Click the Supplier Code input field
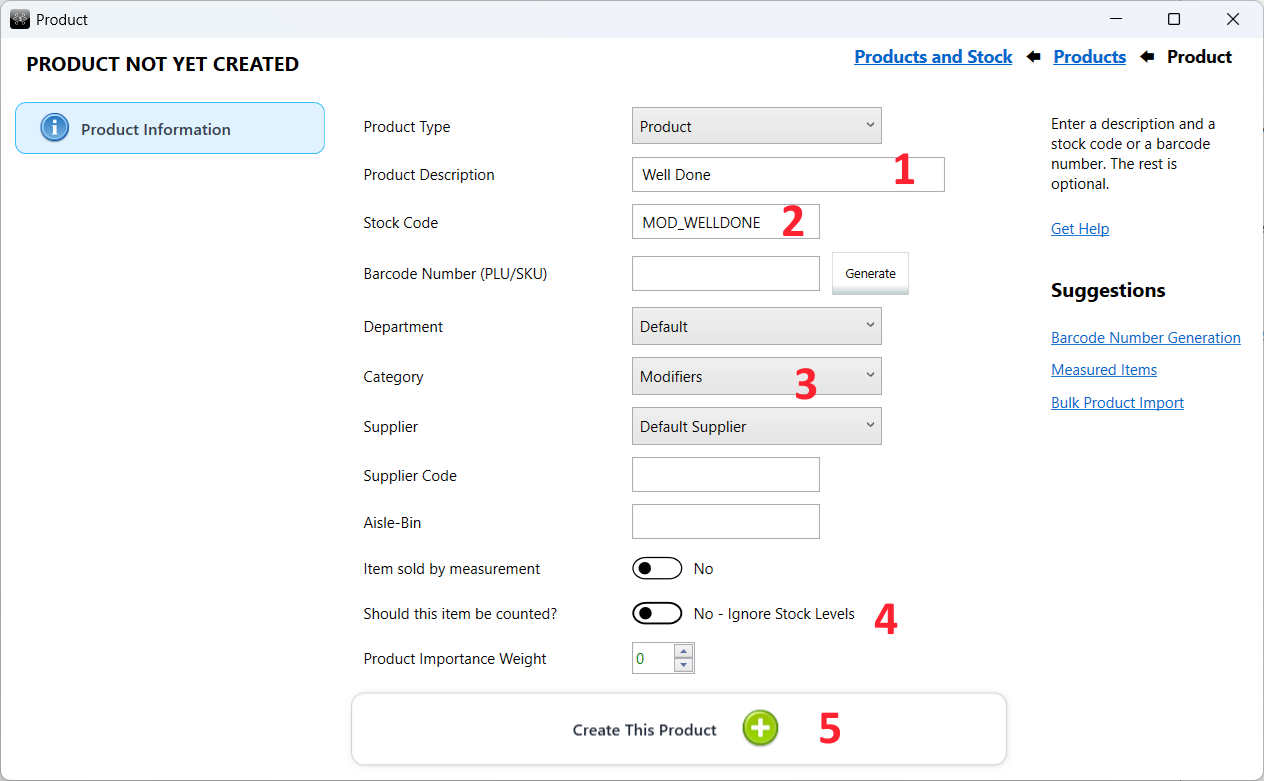 (x=726, y=474)
